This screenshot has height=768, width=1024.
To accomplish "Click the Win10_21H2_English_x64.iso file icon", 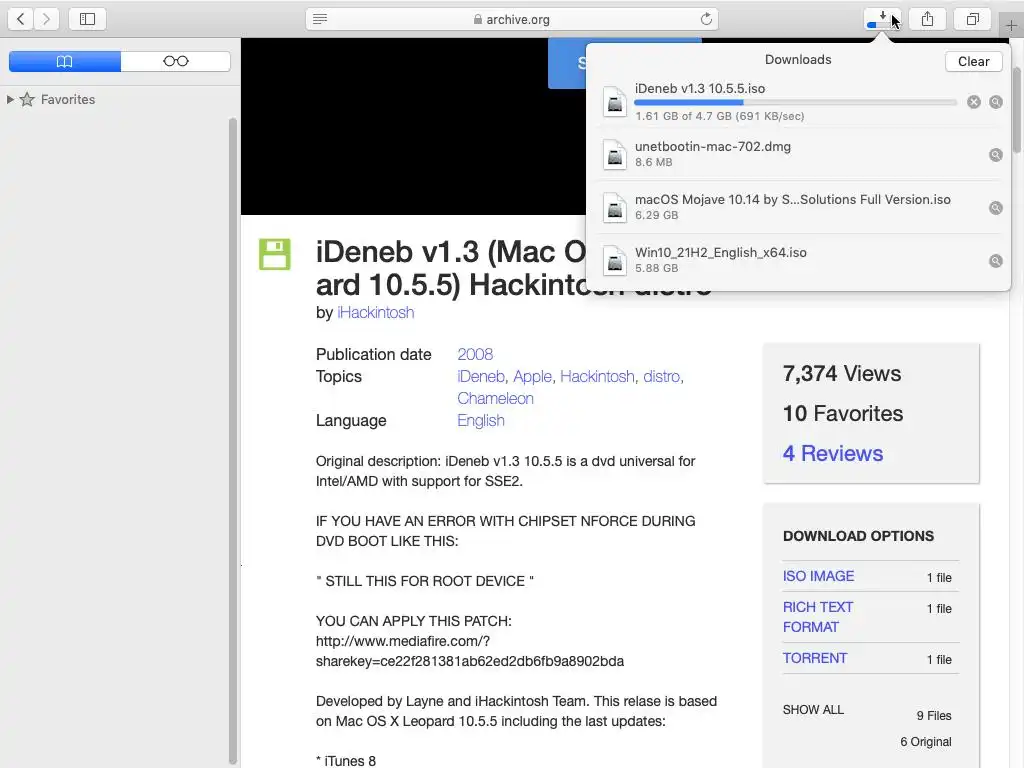I will coord(615,261).
